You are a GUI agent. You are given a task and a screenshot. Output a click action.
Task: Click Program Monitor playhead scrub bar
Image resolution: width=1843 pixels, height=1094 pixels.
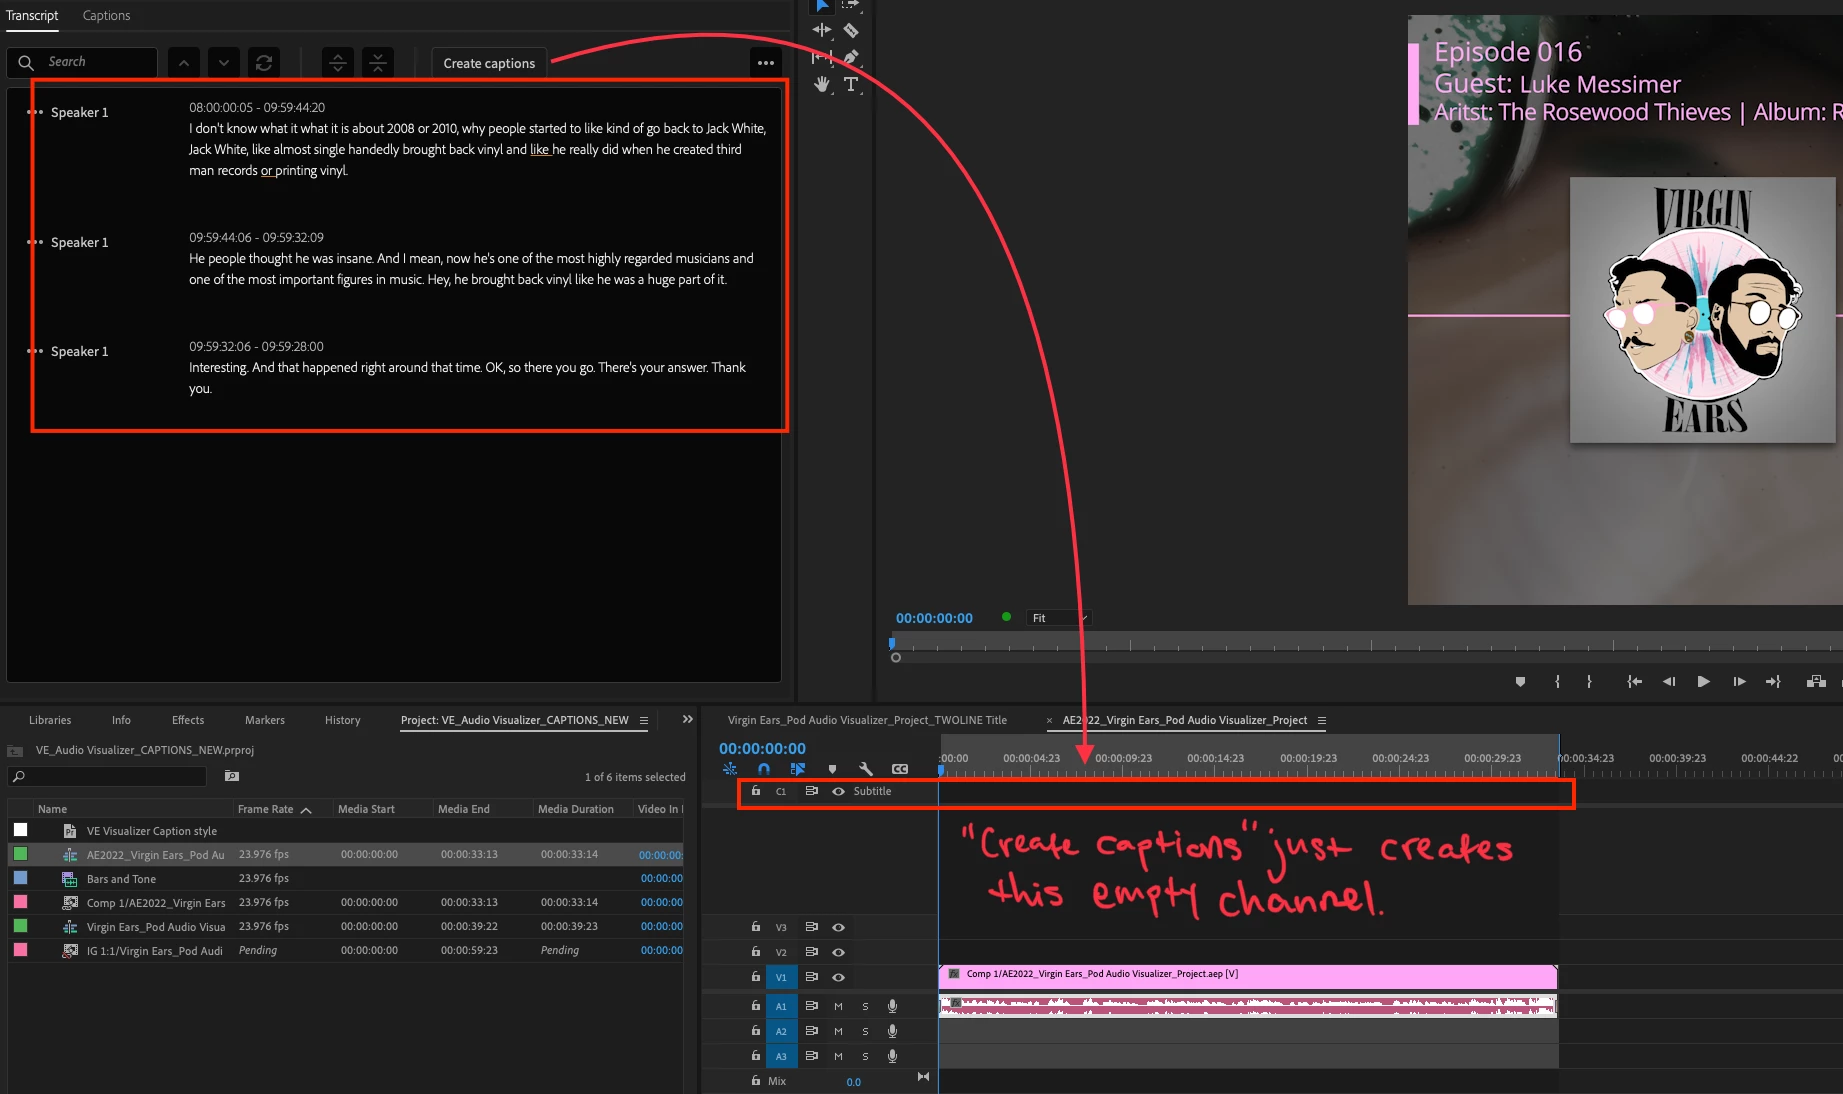click(x=1366, y=646)
